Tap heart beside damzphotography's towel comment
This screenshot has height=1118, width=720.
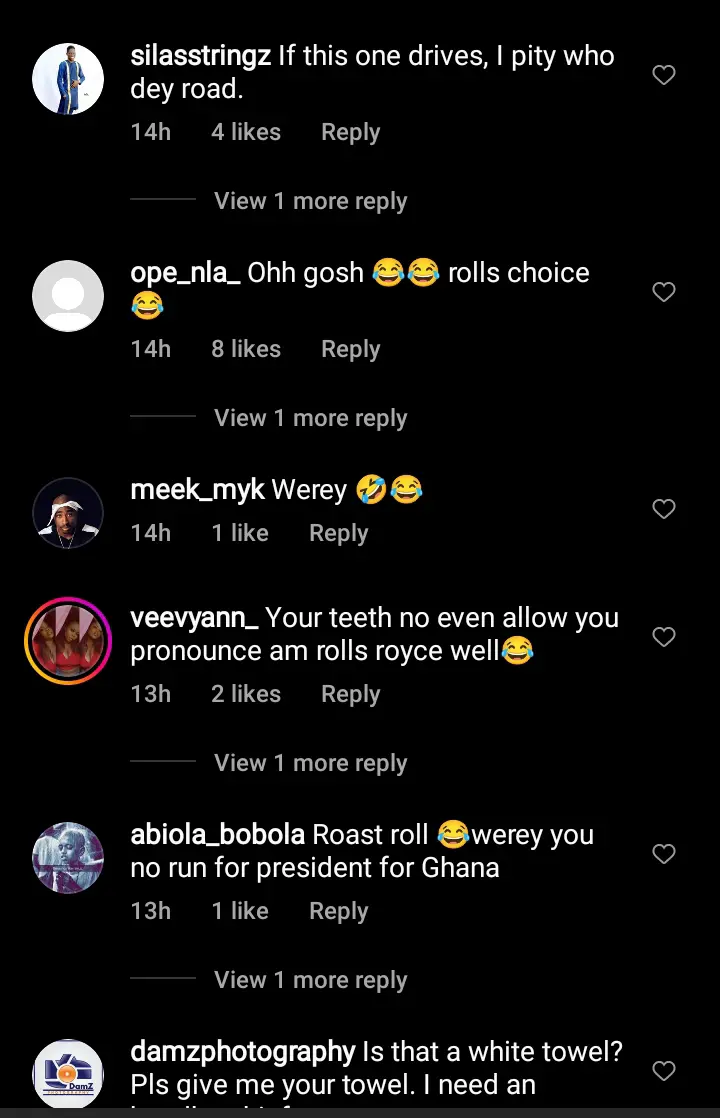pos(664,1071)
